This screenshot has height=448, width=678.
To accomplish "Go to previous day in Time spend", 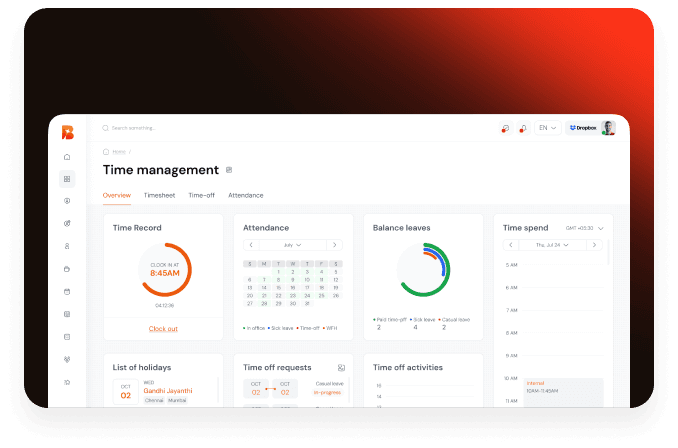I will [511, 245].
